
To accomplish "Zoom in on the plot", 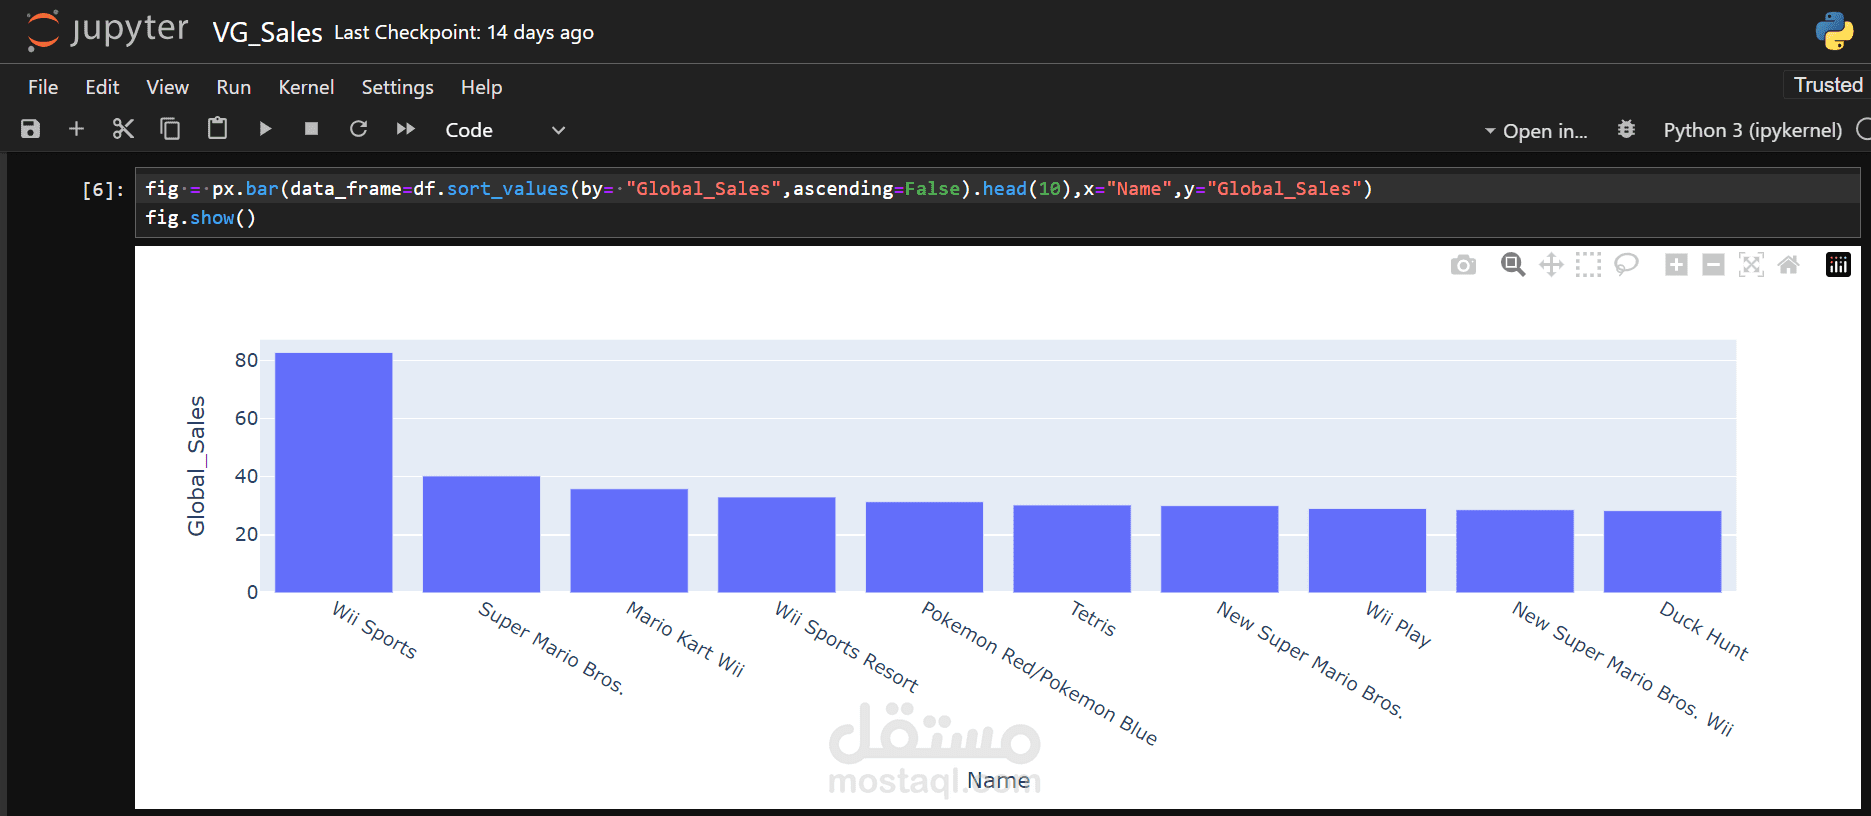I will [1676, 264].
